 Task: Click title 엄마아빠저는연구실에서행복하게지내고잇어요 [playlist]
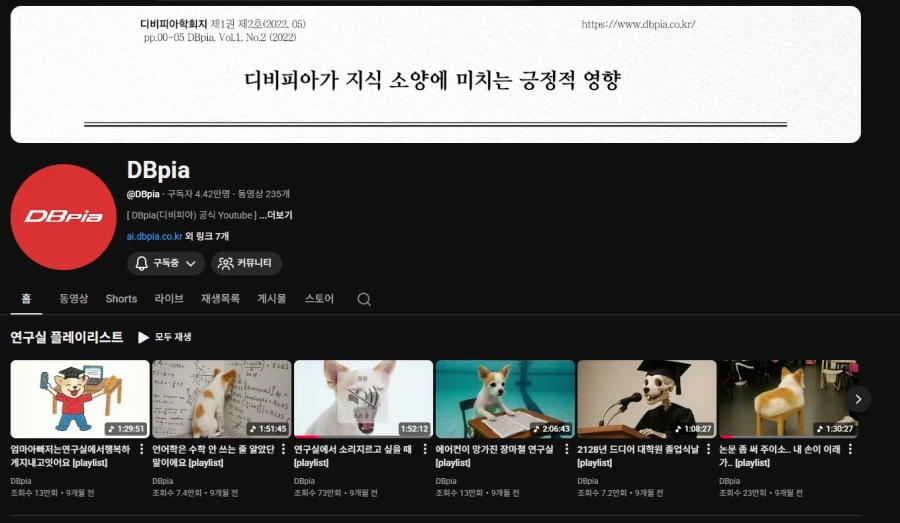pyautogui.click(x=70, y=456)
